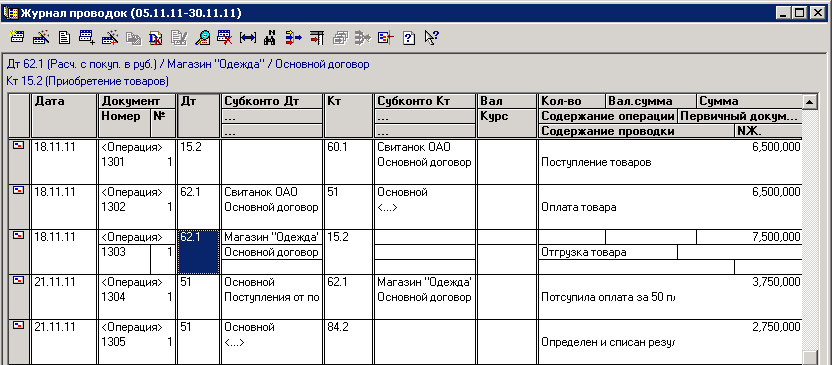Click the Сумма column header
The image size is (832, 365).
(x=749, y=101)
